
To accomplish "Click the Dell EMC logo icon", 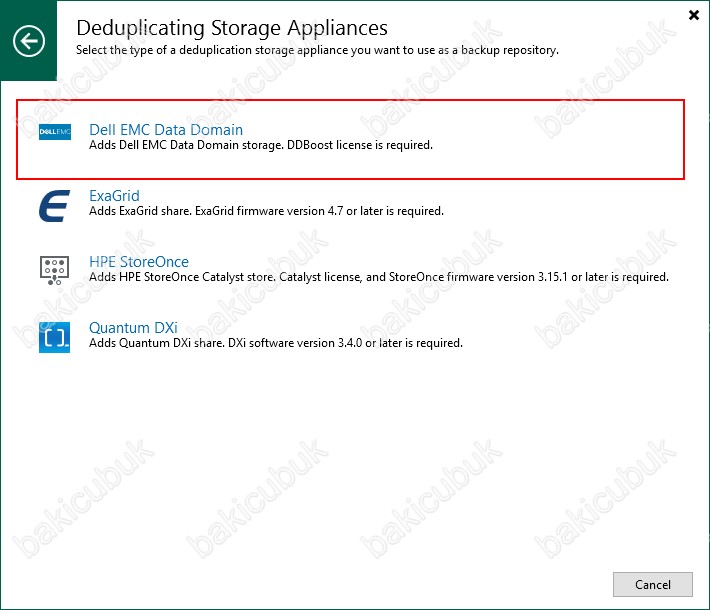I will pos(55,132).
